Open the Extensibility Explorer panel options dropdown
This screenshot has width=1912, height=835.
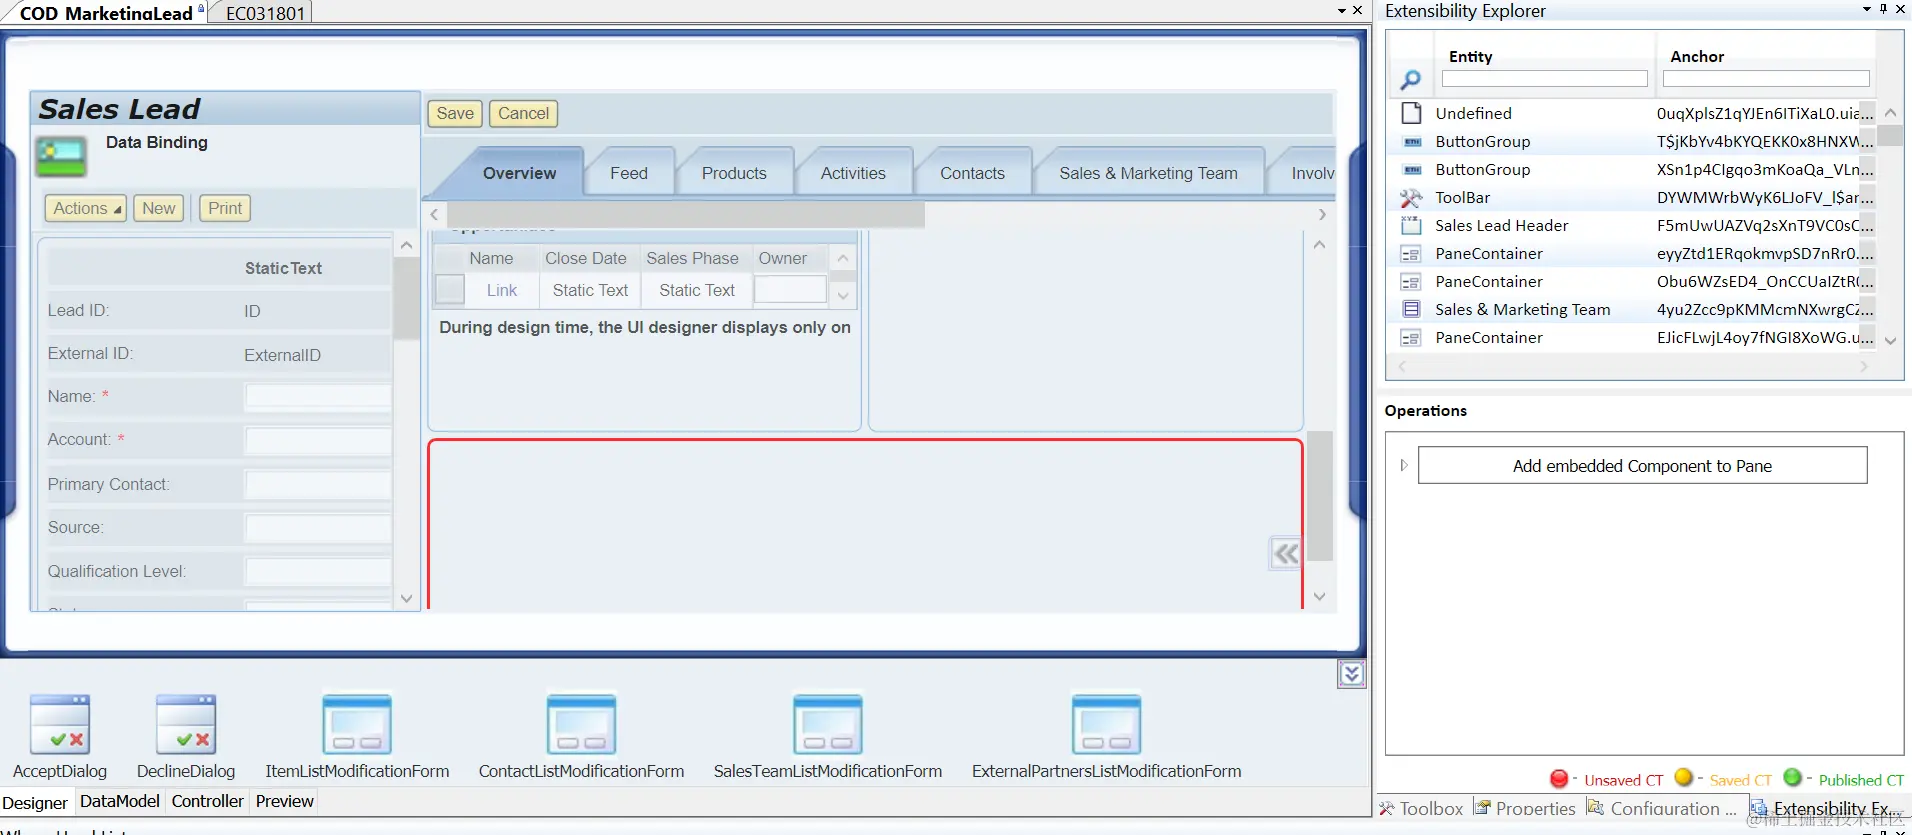(1866, 9)
